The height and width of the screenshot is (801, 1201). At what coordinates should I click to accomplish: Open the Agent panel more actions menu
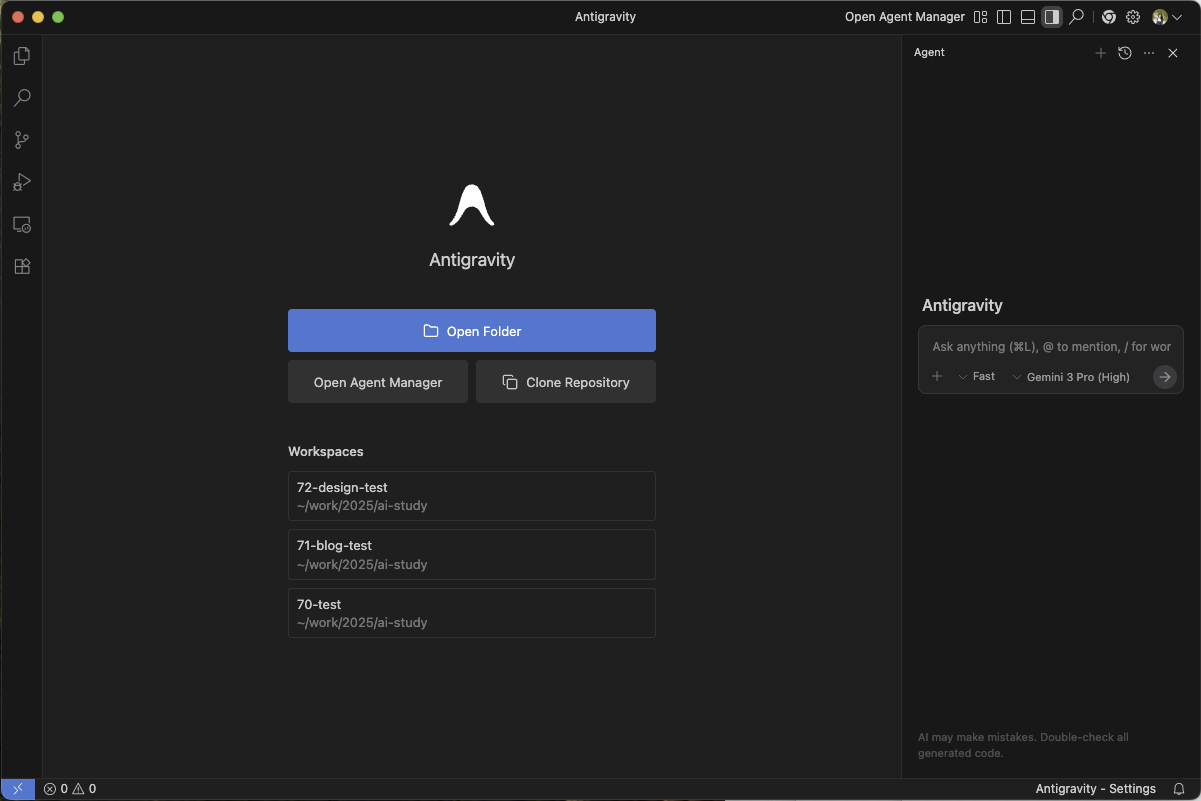click(x=1149, y=53)
